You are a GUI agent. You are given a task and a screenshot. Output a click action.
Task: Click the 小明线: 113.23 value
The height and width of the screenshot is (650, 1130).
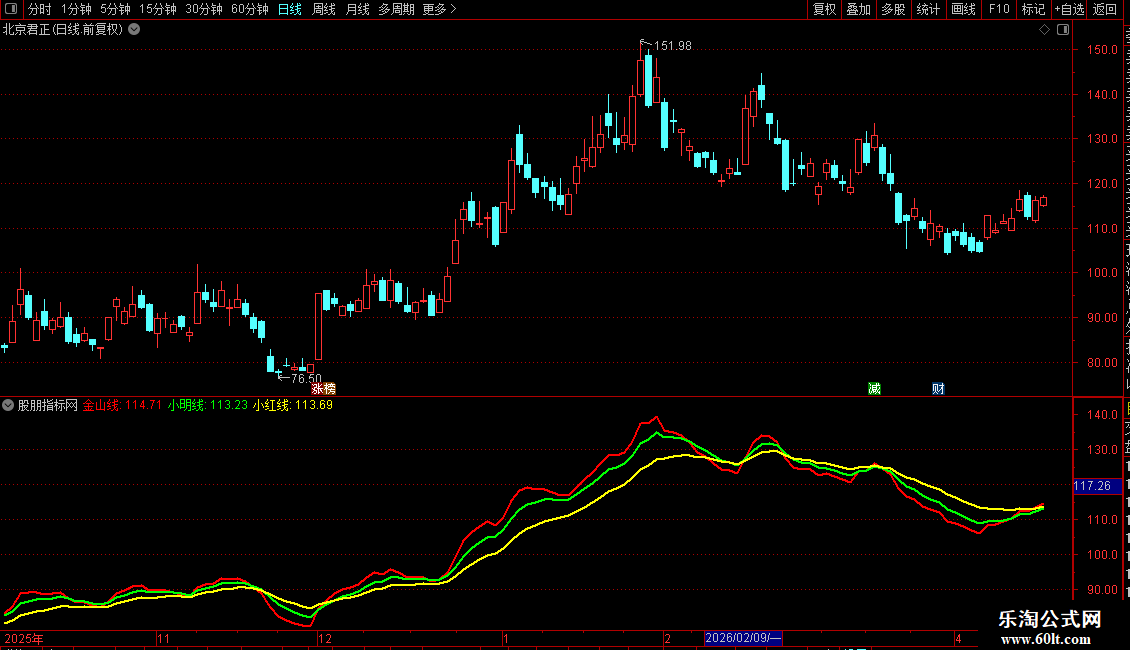point(208,405)
